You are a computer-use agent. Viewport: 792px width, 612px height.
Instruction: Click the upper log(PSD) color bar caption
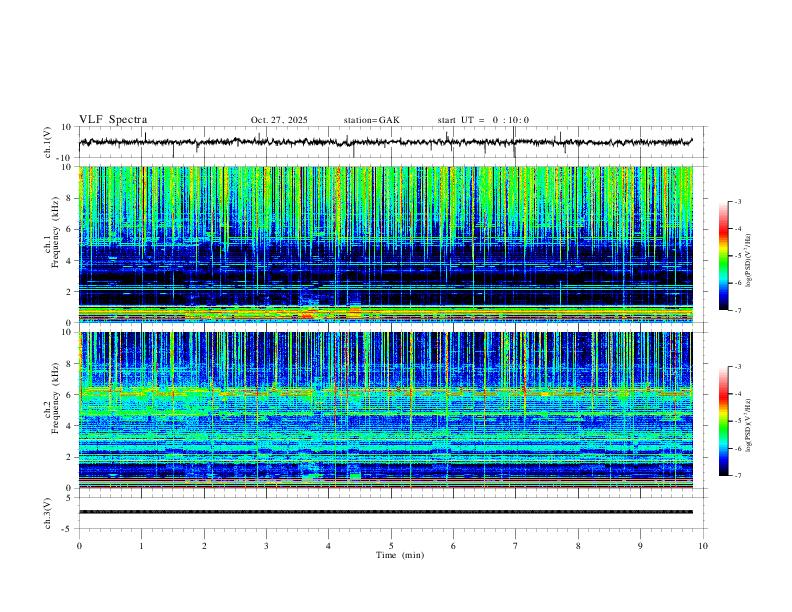(x=749, y=261)
